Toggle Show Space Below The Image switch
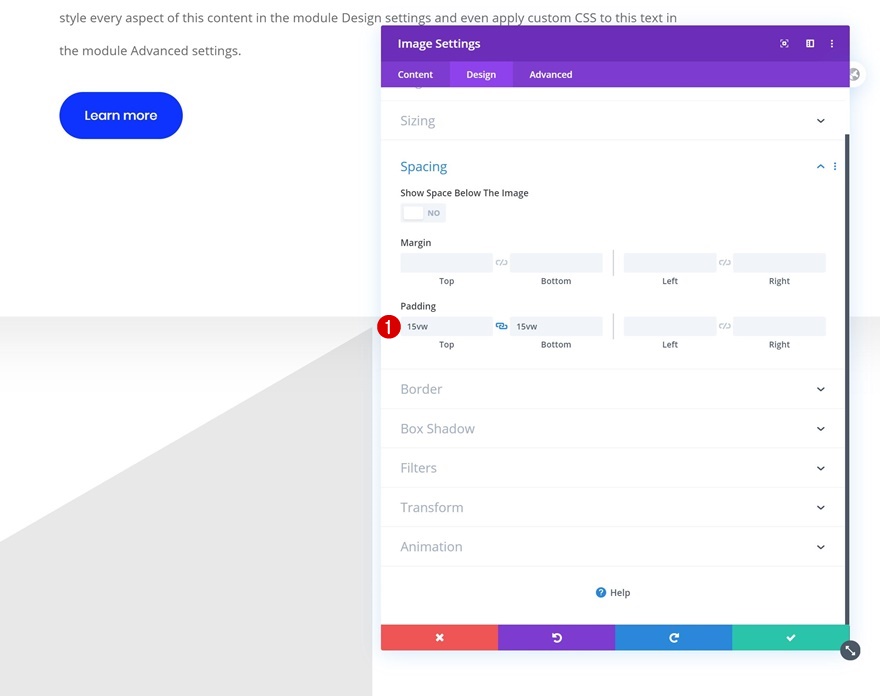 point(423,213)
